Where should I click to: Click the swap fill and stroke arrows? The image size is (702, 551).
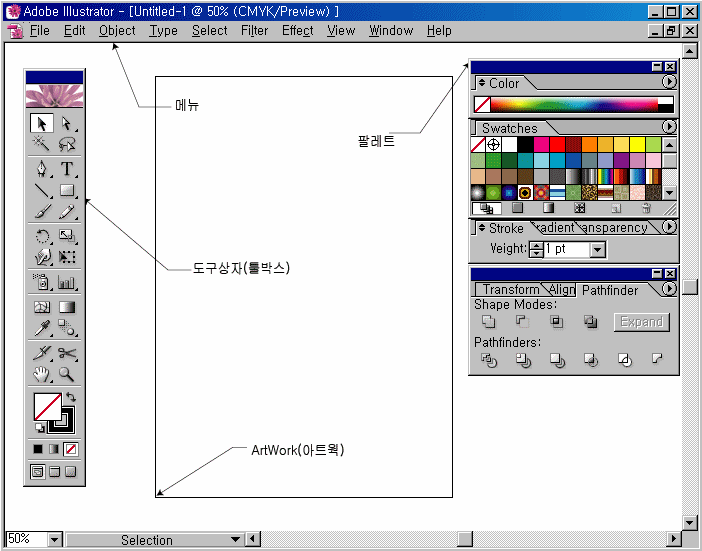pyautogui.click(x=71, y=397)
